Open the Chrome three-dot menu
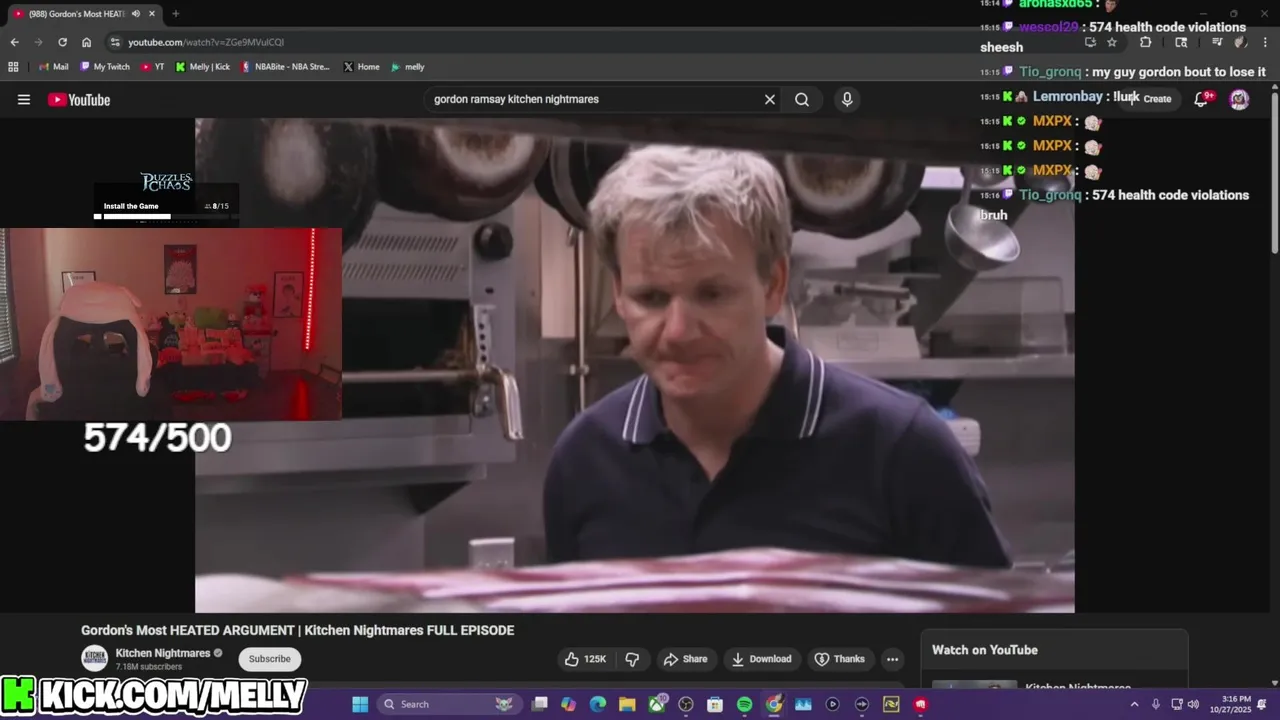The height and width of the screenshot is (720, 1280). tap(1265, 42)
